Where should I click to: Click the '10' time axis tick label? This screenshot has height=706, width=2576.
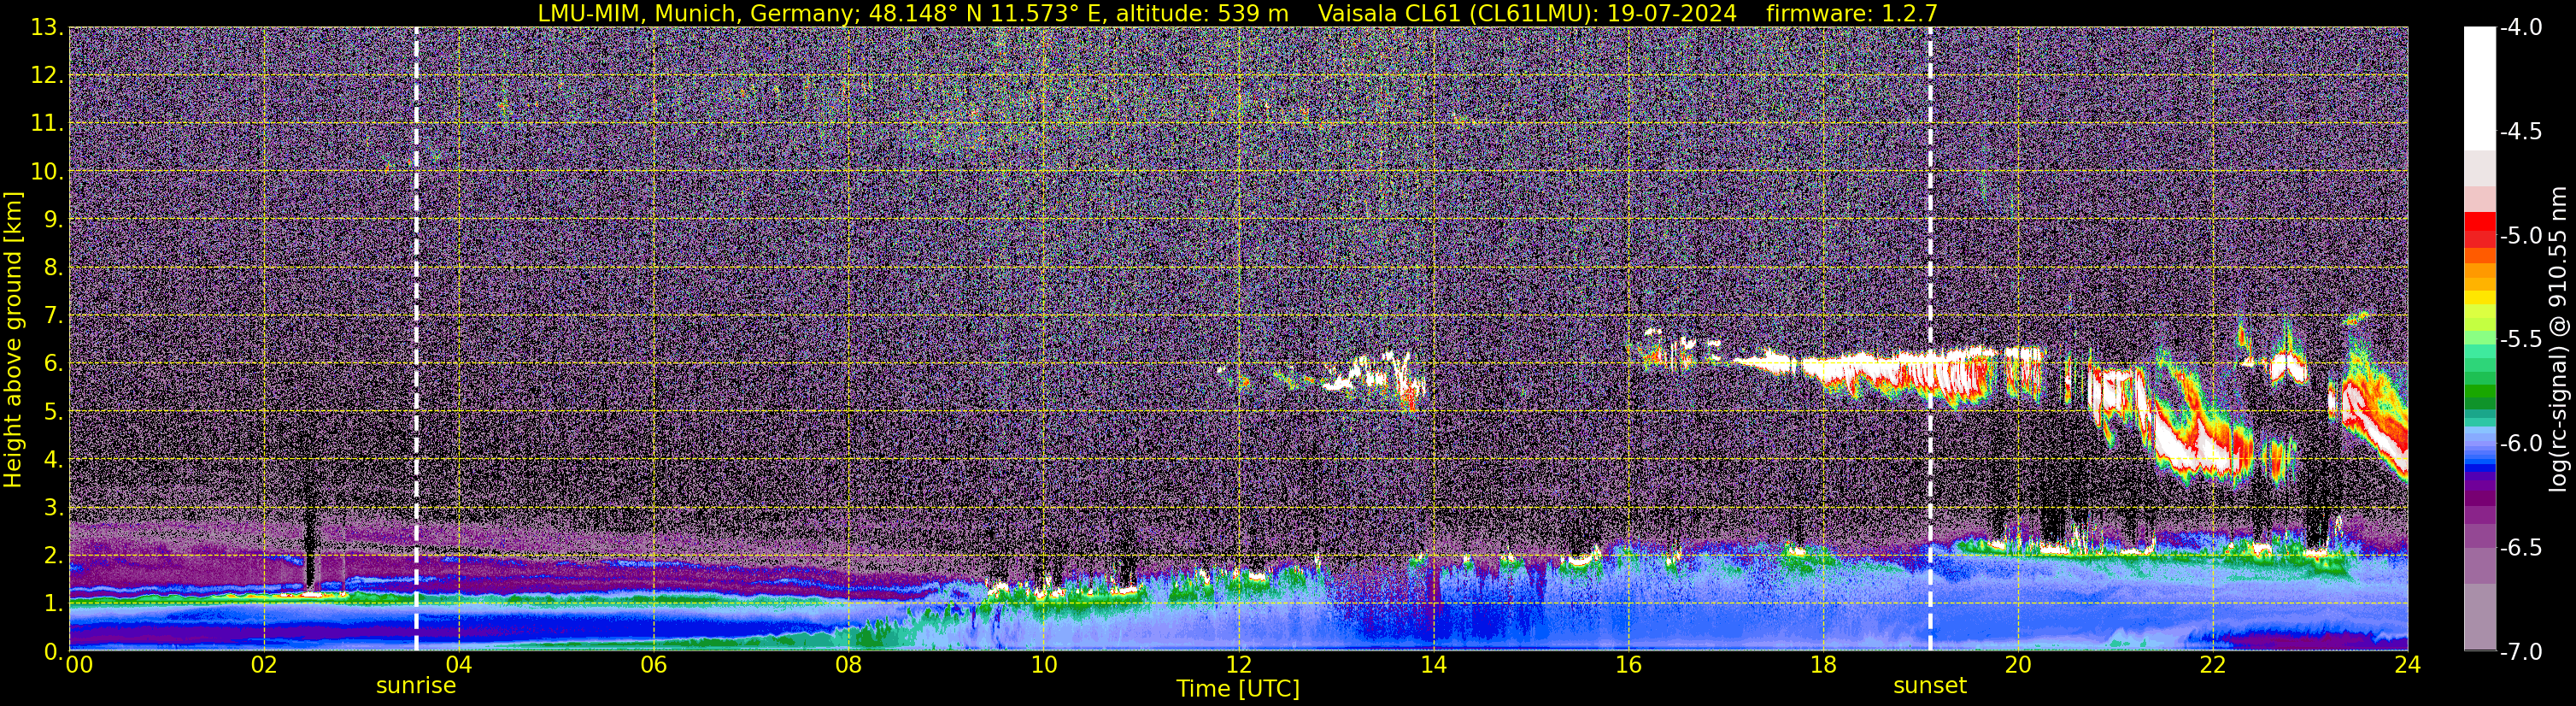(1043, 665)
